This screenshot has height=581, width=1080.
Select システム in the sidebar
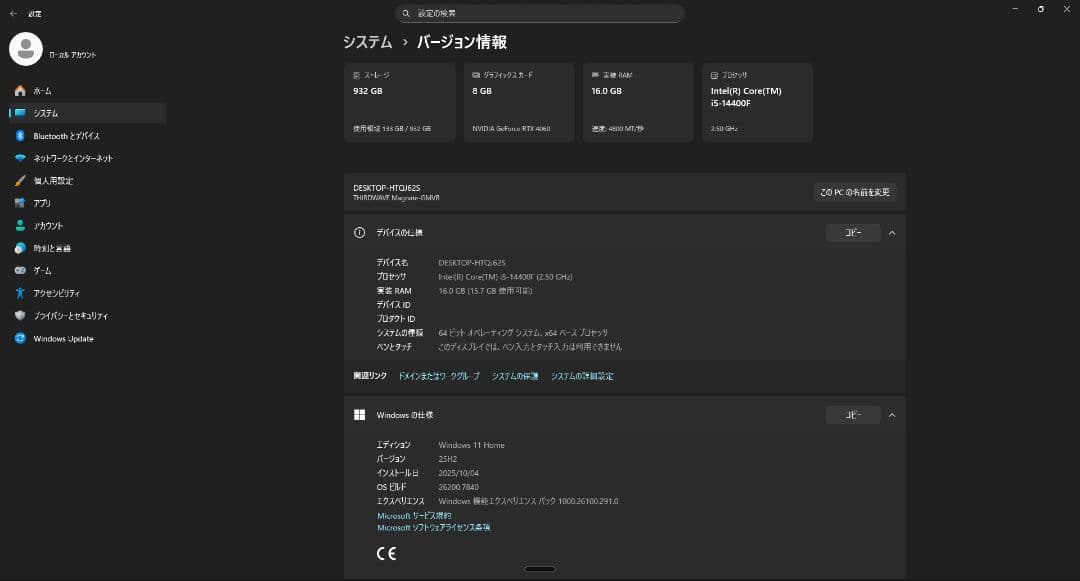point(87,113)
